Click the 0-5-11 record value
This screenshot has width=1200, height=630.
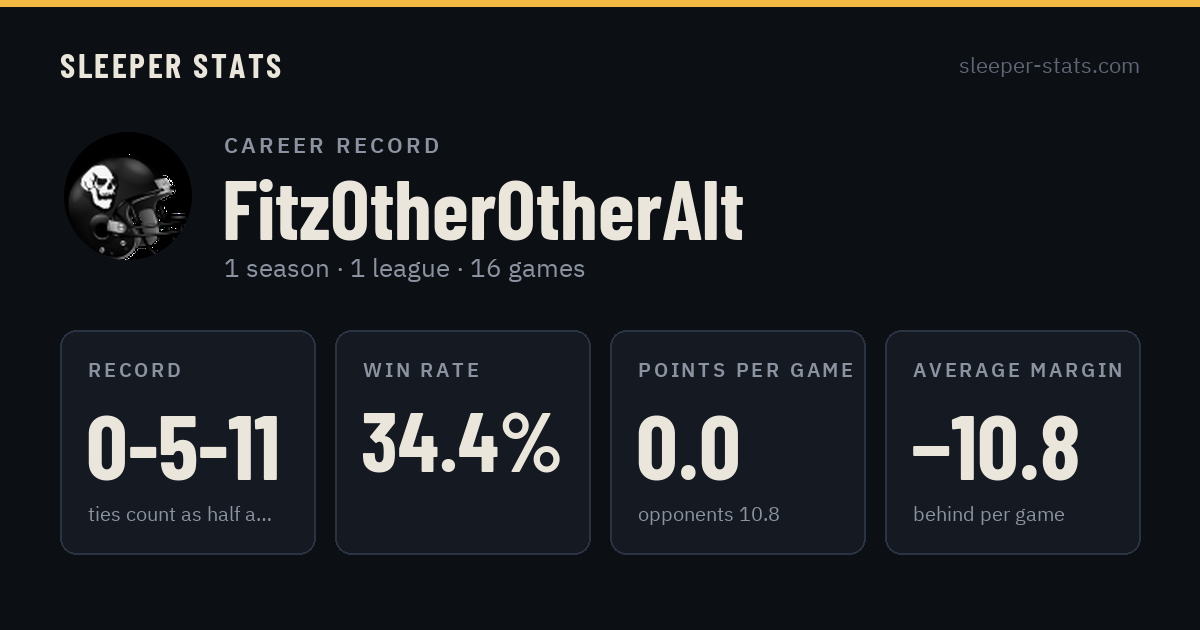click(184, 449)
